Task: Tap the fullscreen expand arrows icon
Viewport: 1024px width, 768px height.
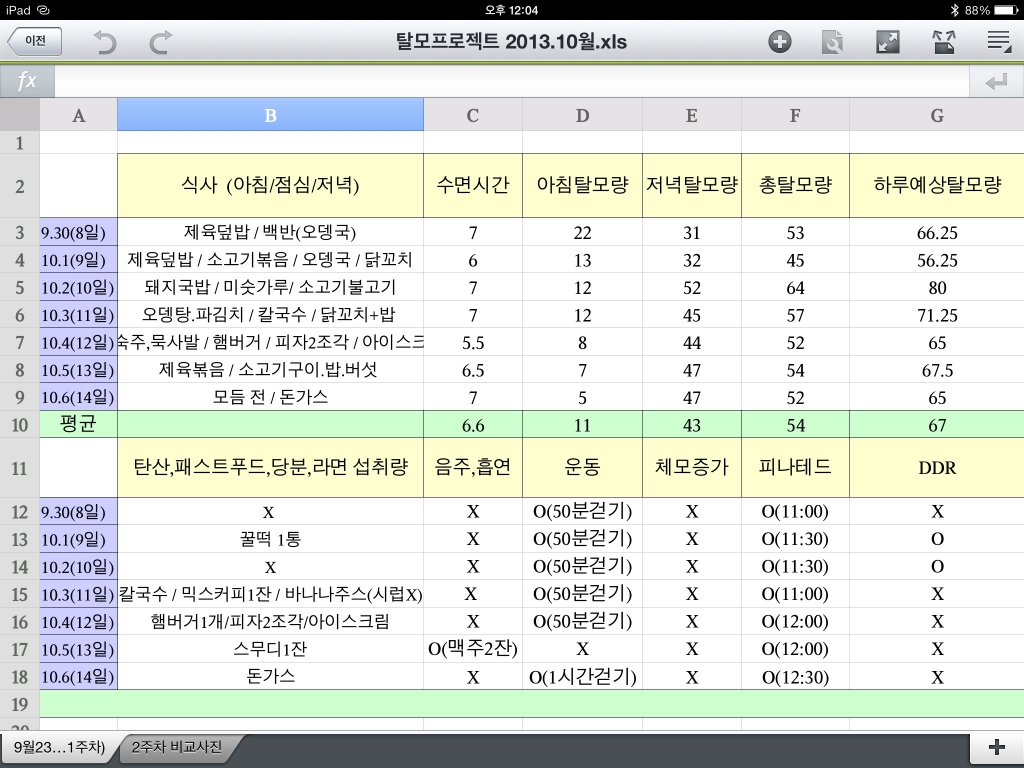Action: point(888,42)
